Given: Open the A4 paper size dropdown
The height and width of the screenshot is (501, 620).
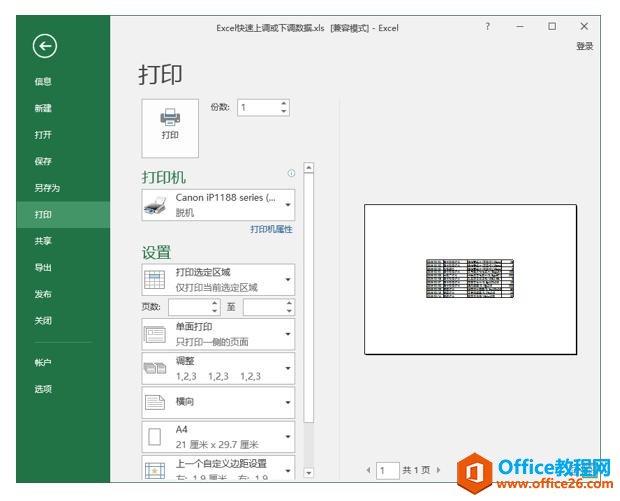Looking at the screenshot, I should 218,437.
